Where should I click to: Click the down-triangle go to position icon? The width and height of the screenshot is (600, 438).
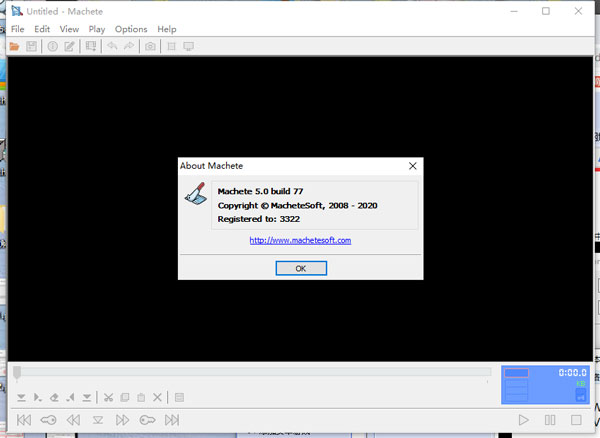coord(98,420)
